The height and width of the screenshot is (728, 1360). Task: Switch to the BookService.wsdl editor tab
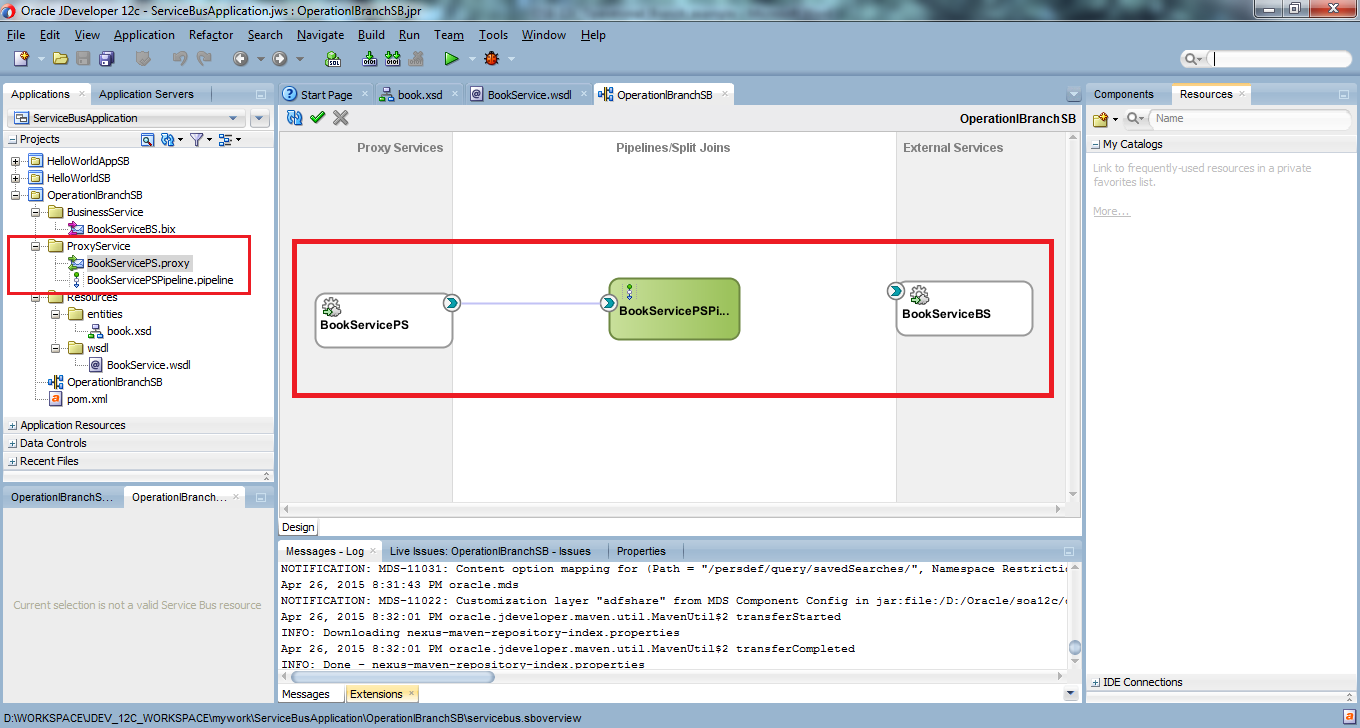tap(527, 95)
